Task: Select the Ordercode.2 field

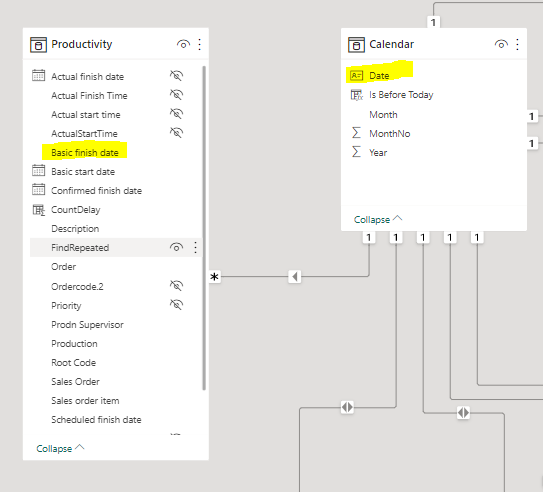Action: point(77,286)
